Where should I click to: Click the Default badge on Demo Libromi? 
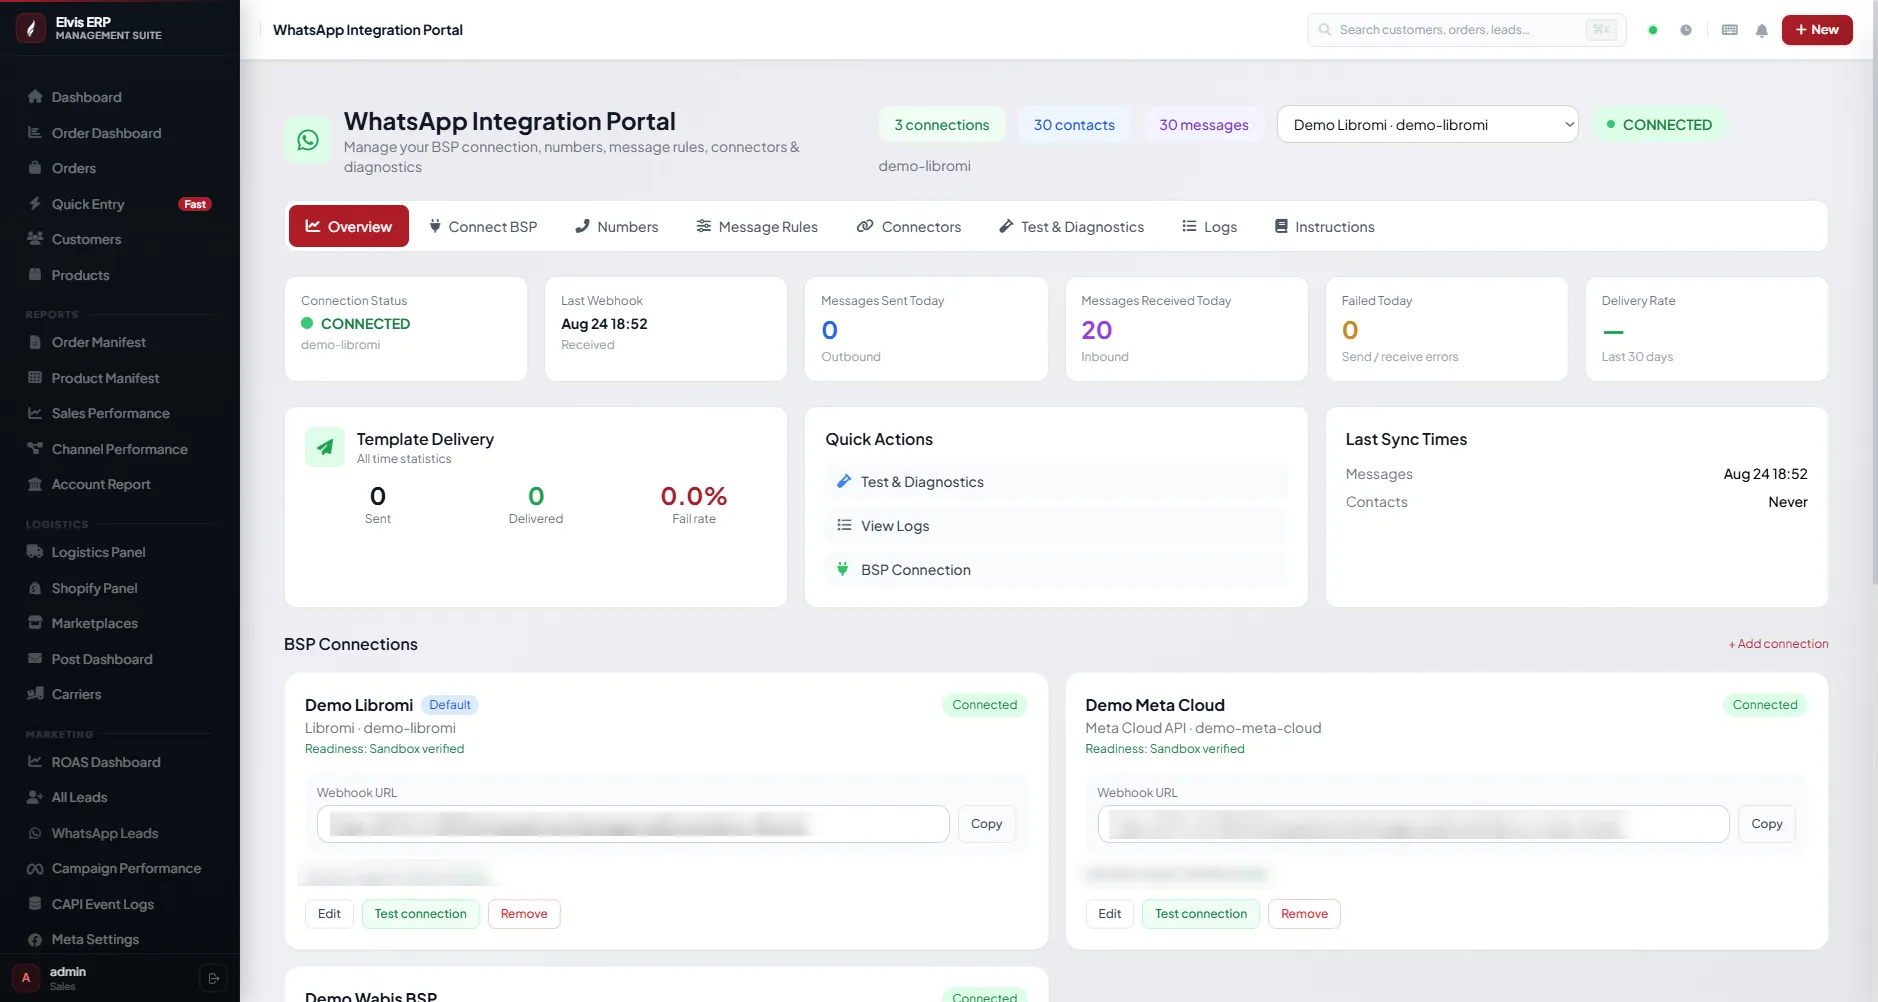[x=450, y=705]
